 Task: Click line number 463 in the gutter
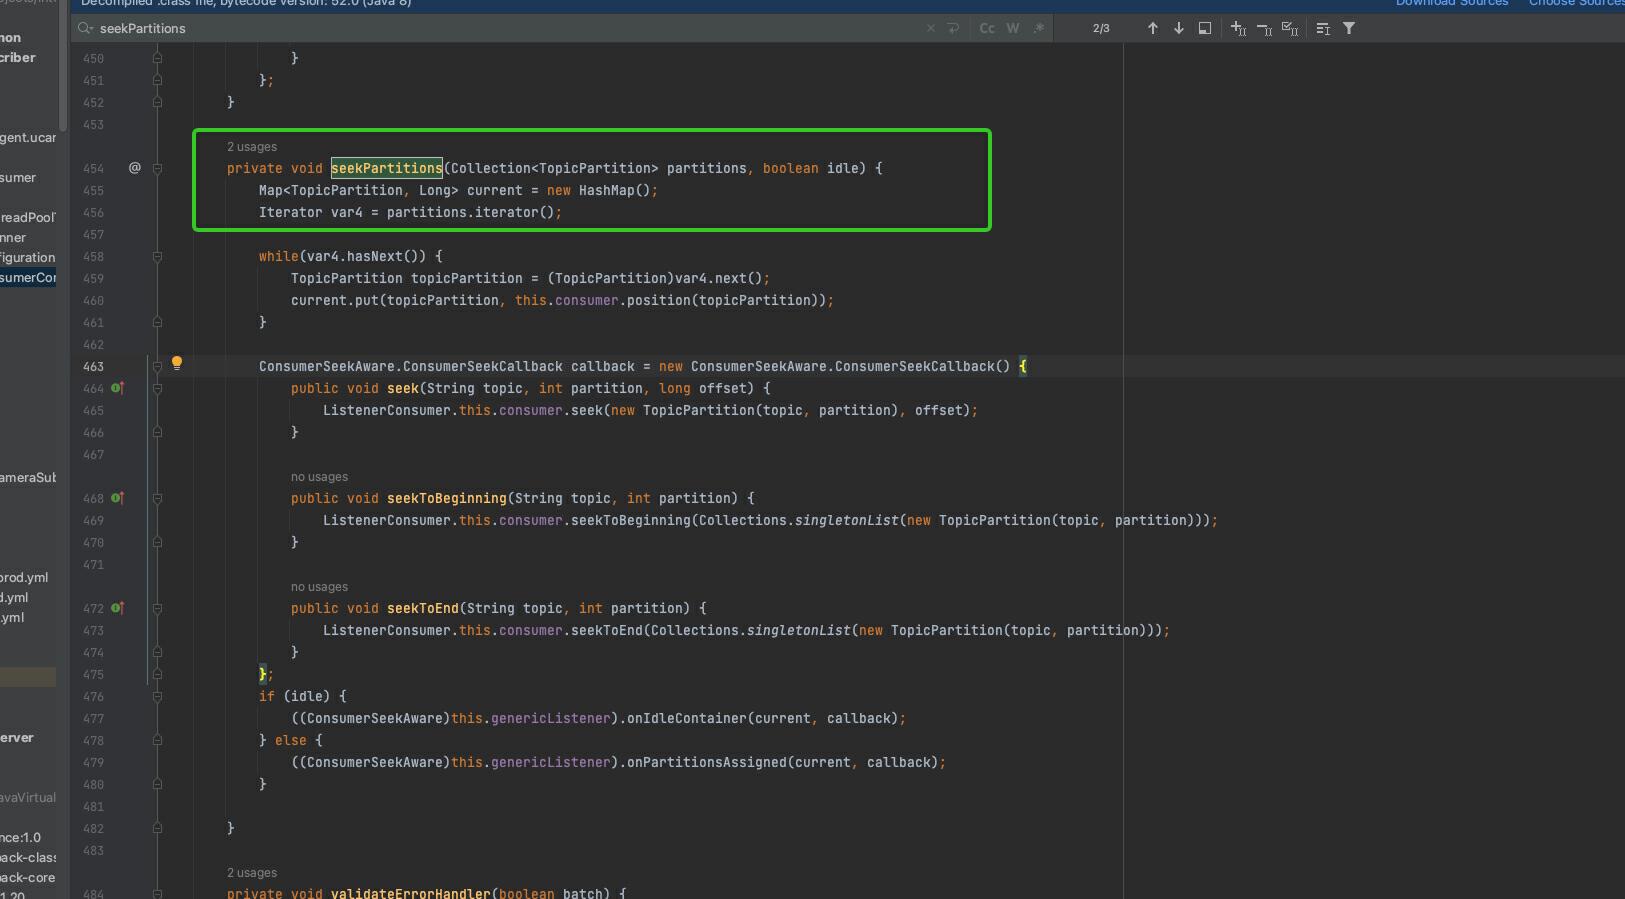(x=93, y=366)
